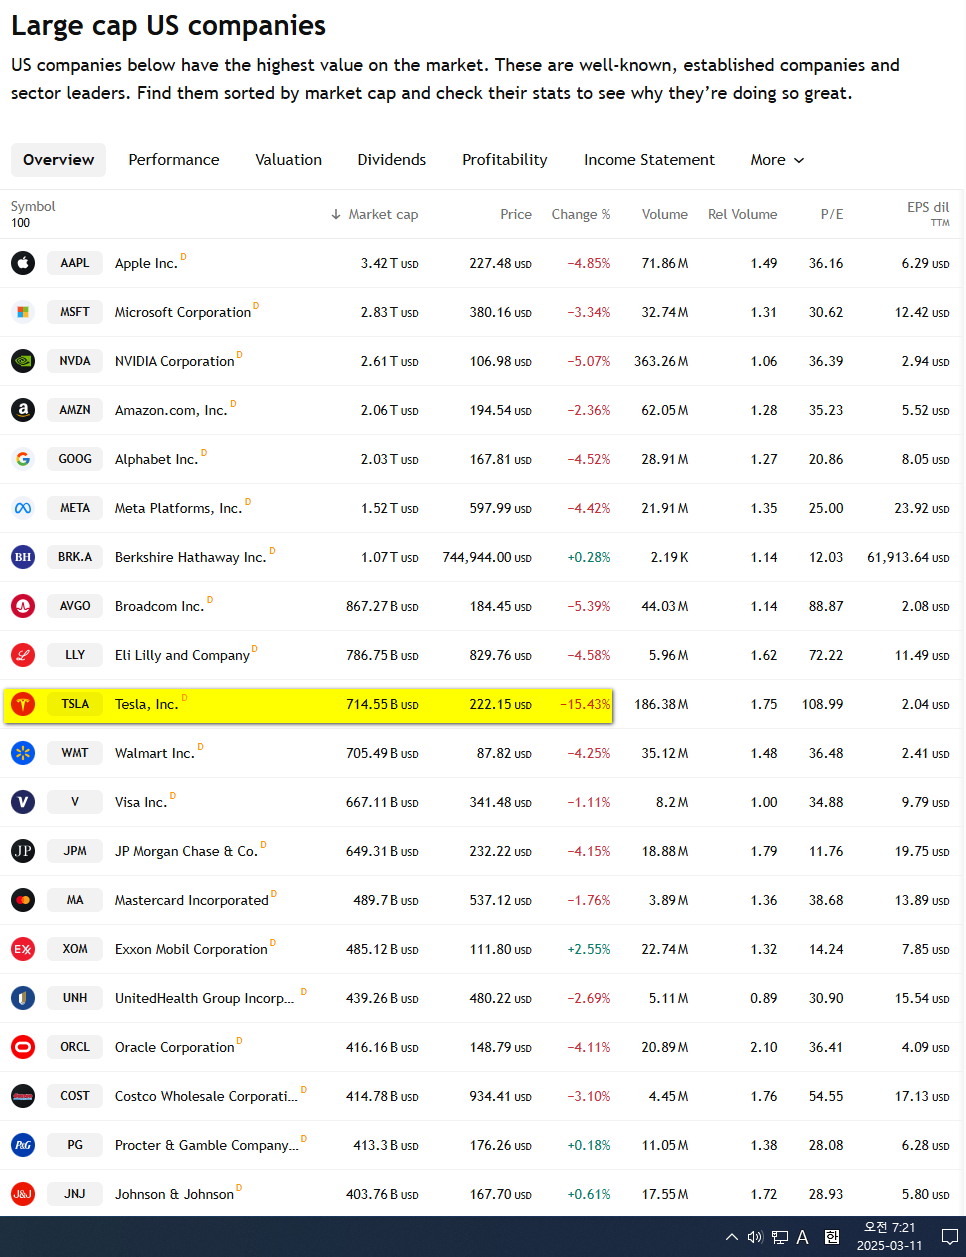The image size is (966, 1257).
Task: Click the Costco logo icon
Action: coord(23,1096)
